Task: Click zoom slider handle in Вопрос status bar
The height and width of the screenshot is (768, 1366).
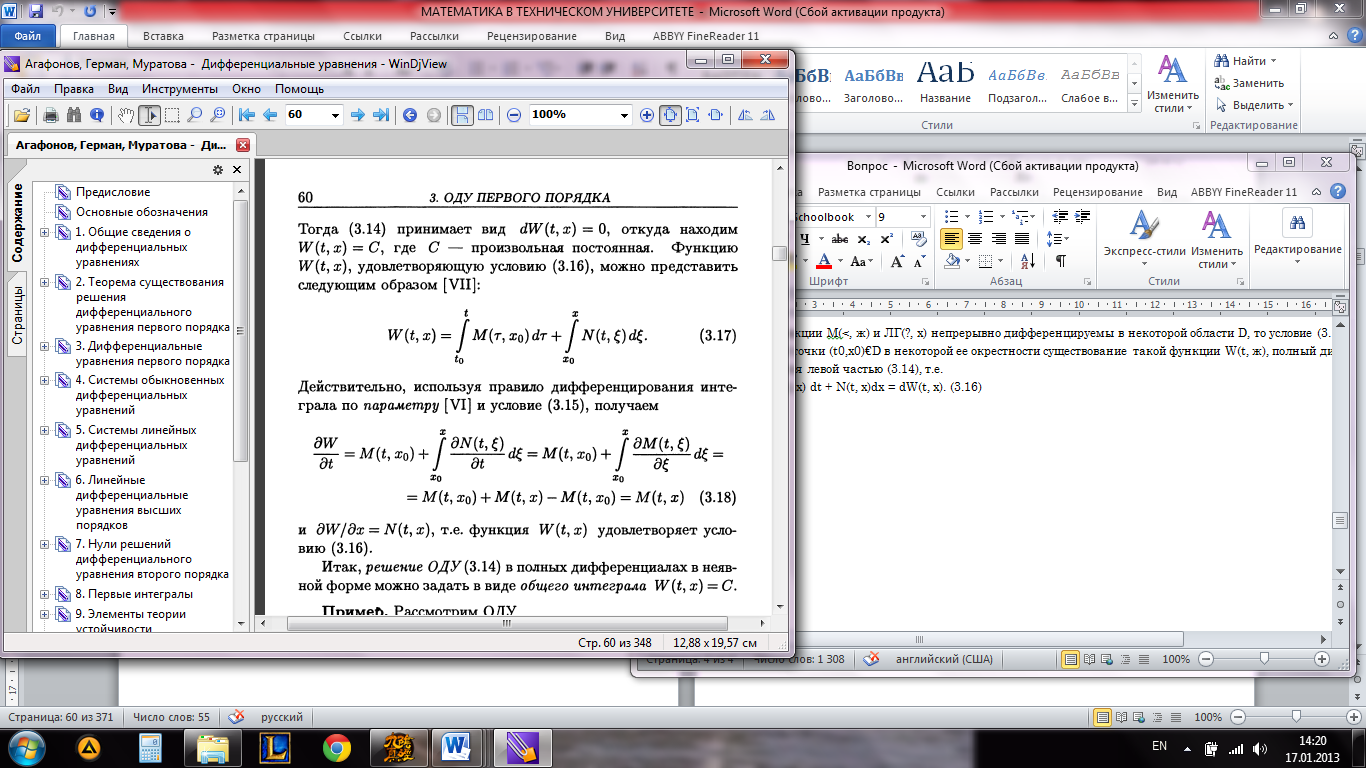Action: coord(1265,659)
